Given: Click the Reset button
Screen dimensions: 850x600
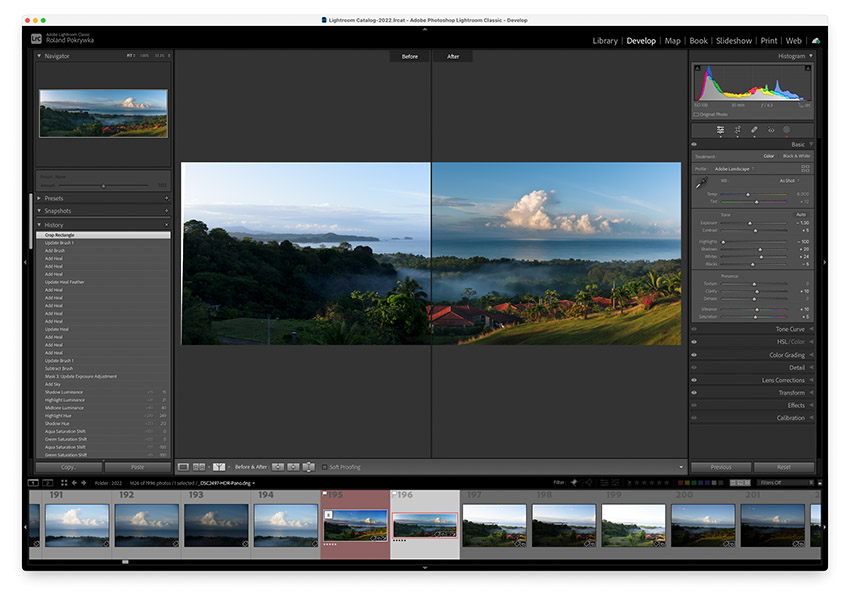Looking at the screenshot, I should click(784, 467).
